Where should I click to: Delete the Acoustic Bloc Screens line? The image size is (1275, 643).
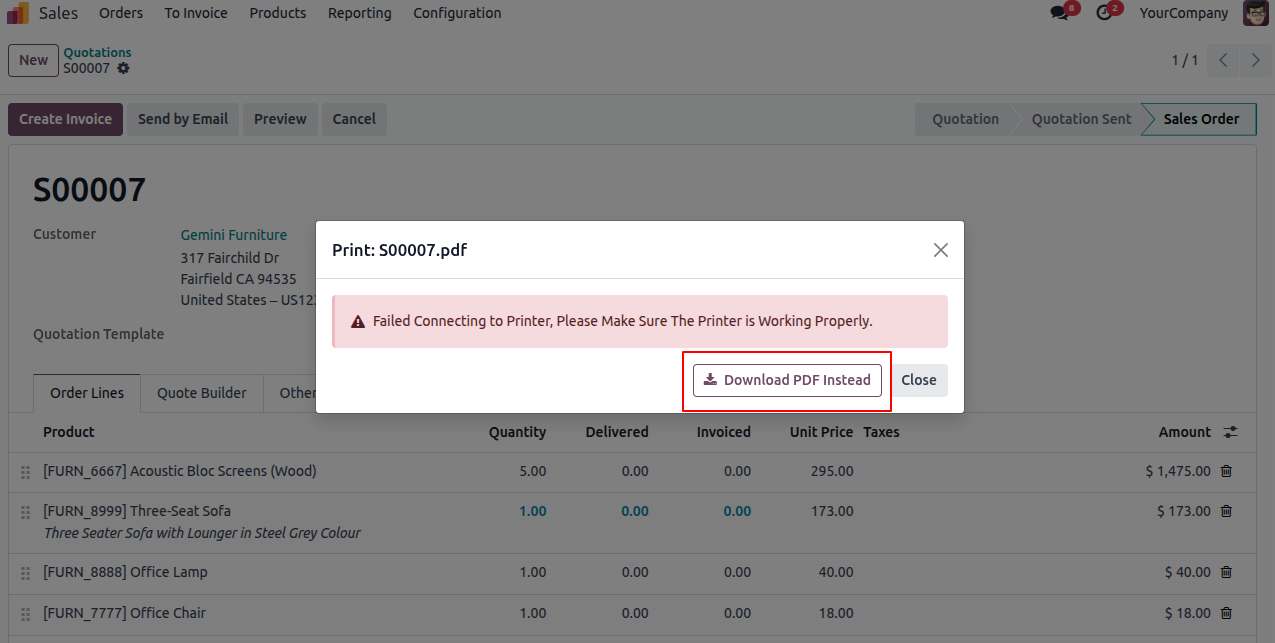(x=1226, y=471)
